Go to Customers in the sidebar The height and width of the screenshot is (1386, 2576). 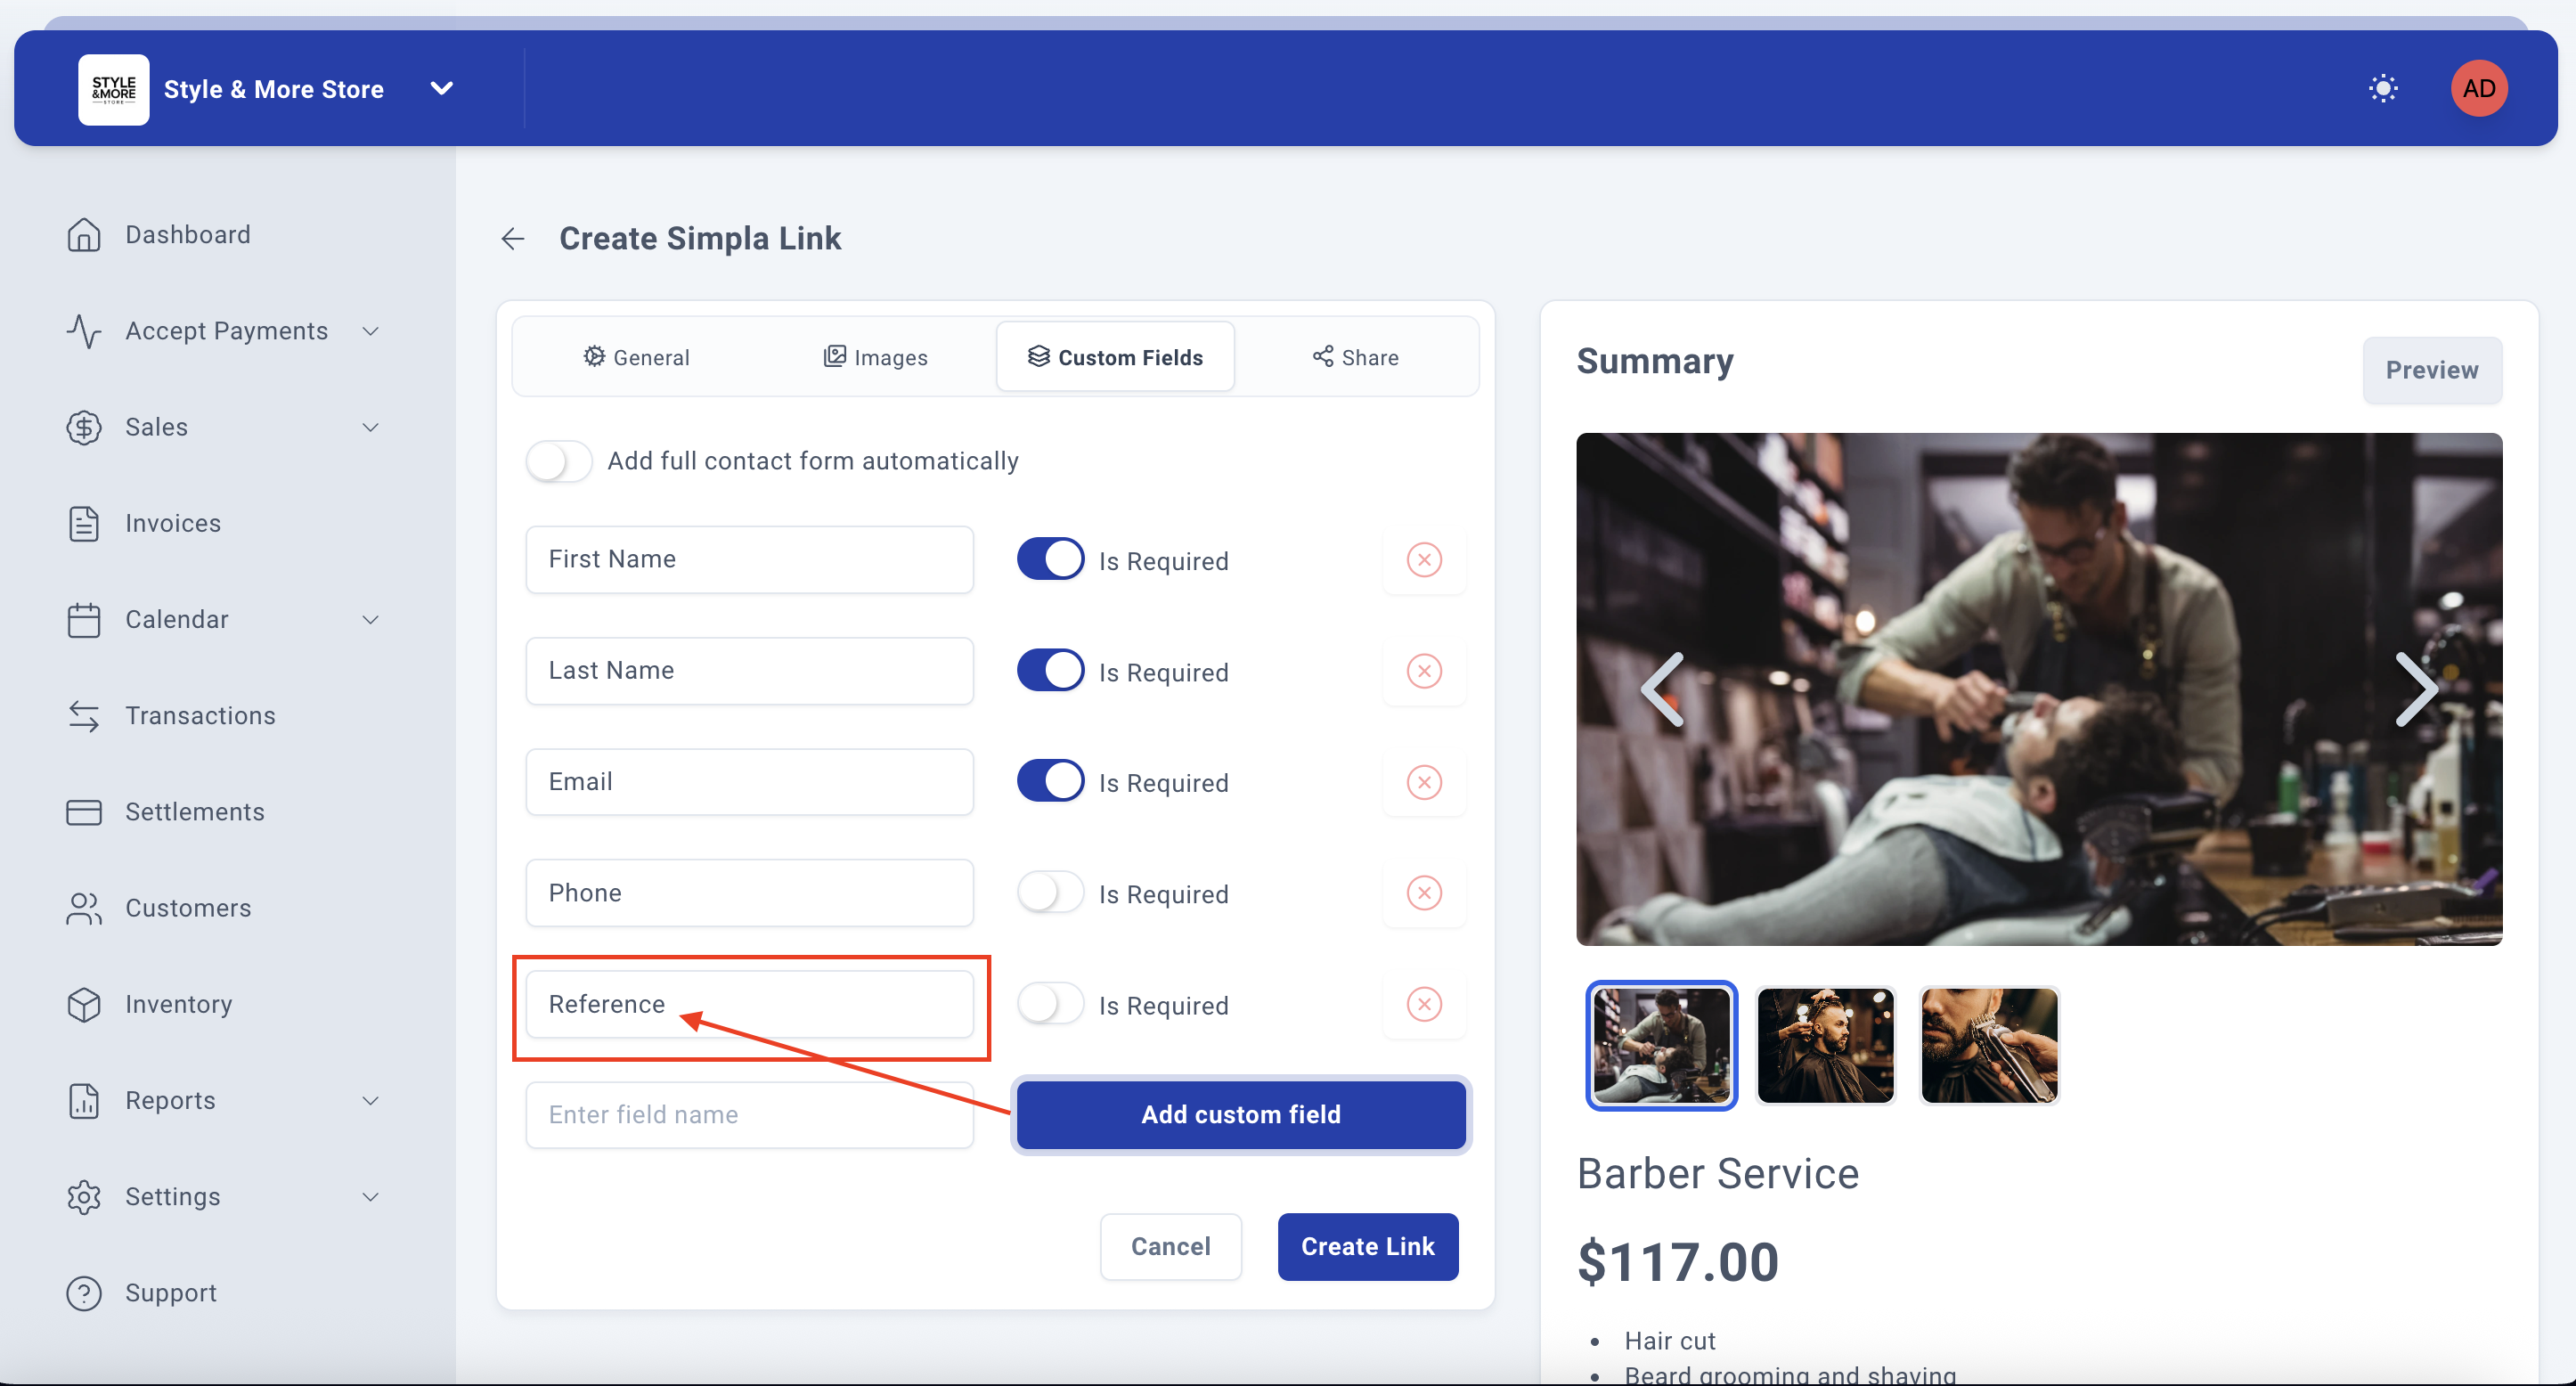point(187,908)
